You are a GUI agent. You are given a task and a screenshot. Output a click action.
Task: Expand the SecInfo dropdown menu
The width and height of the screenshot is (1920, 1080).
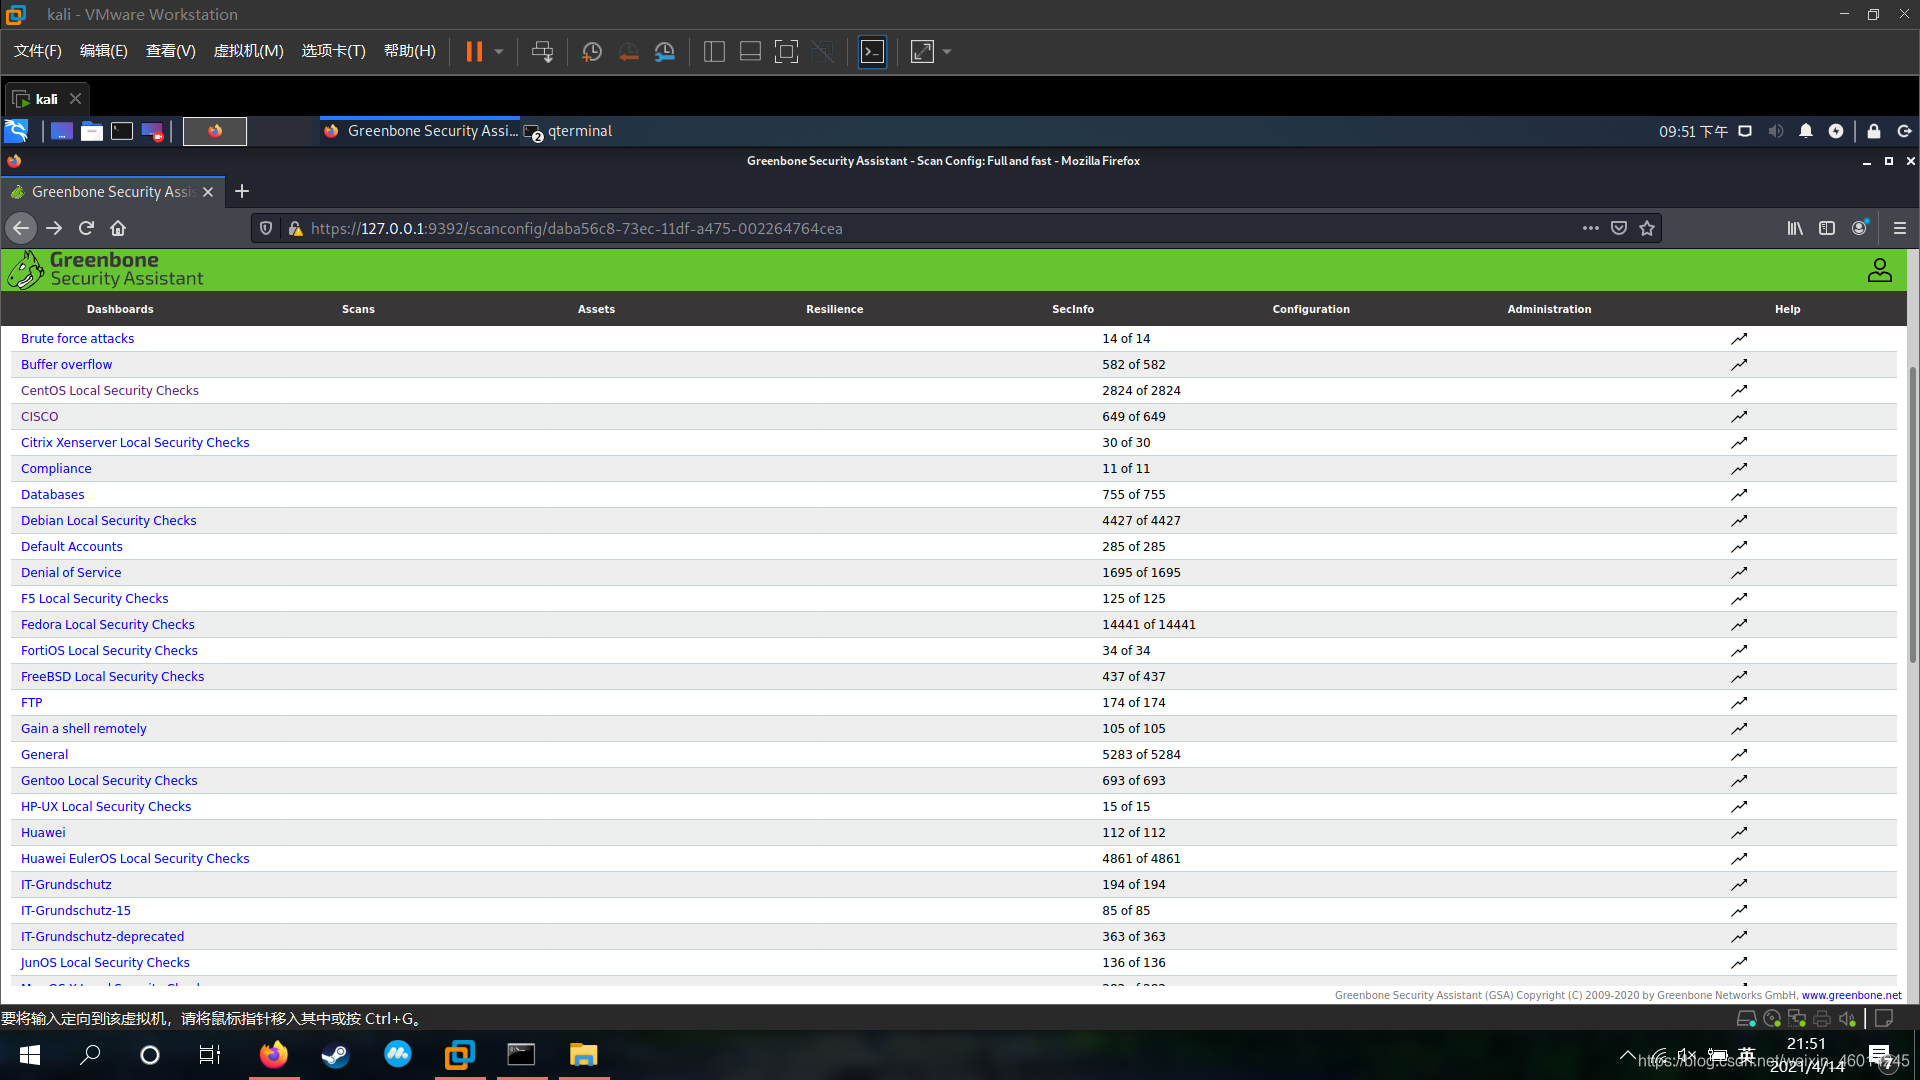(1073, 309)
